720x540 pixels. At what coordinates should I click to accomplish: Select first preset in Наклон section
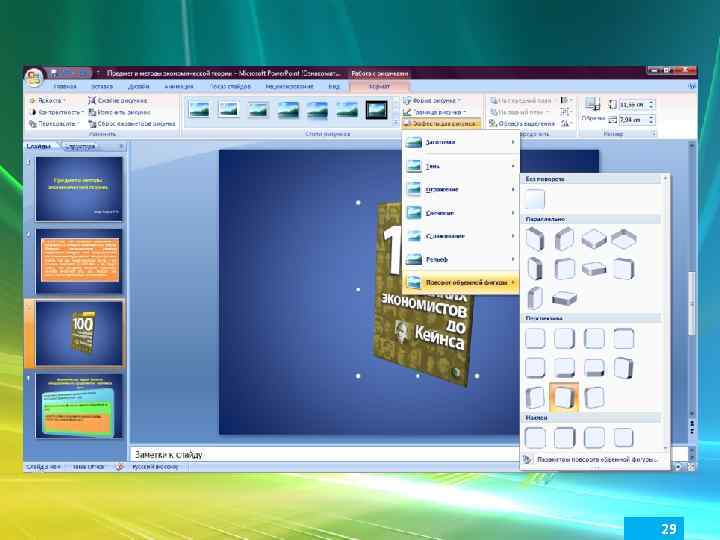535,438
